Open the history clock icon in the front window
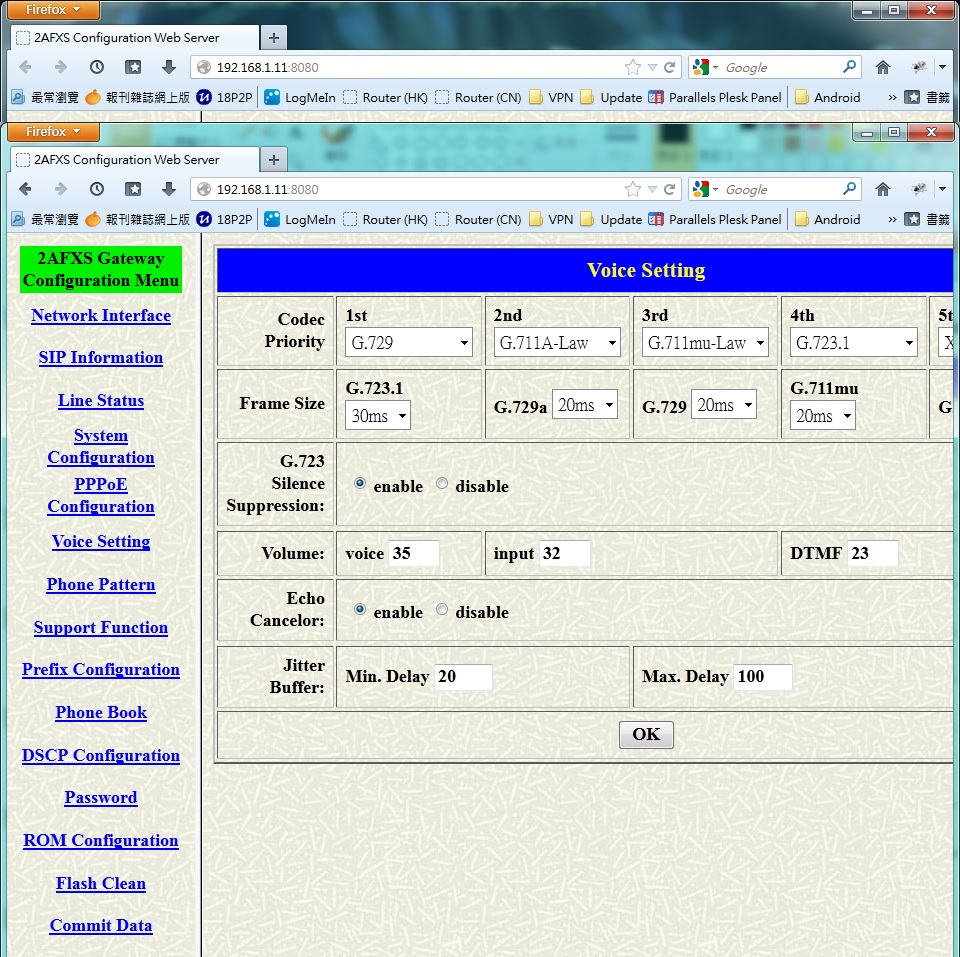 tap(97, 189)
